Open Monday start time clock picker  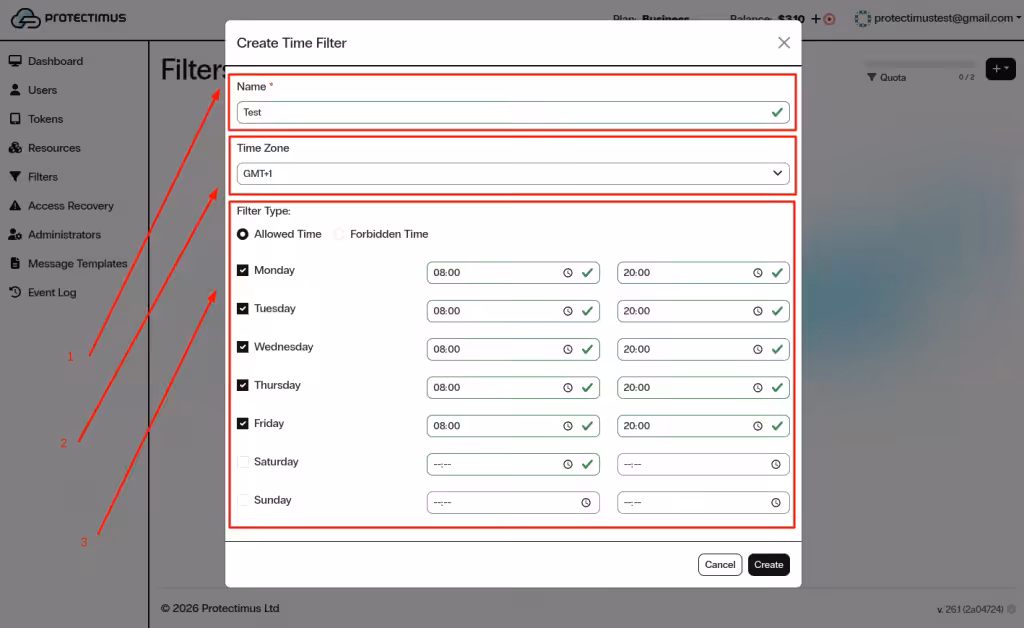568,273
